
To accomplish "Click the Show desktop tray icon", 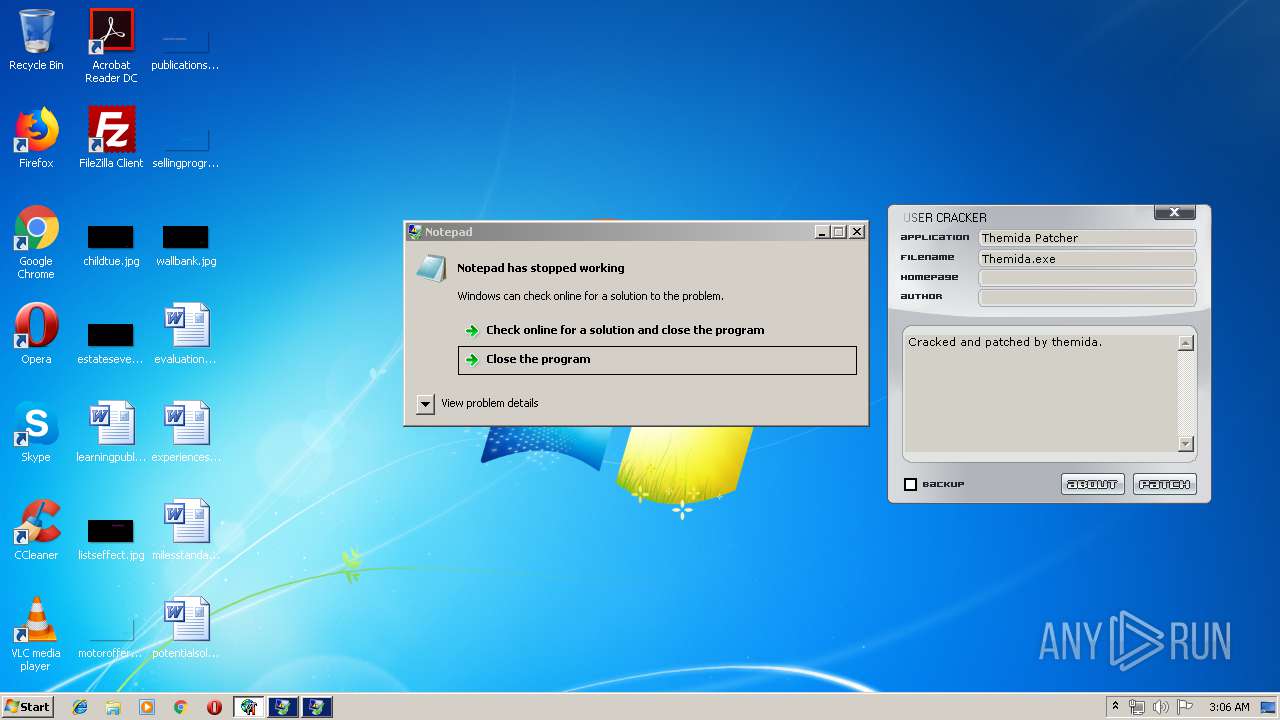I will click(1269, 707).
